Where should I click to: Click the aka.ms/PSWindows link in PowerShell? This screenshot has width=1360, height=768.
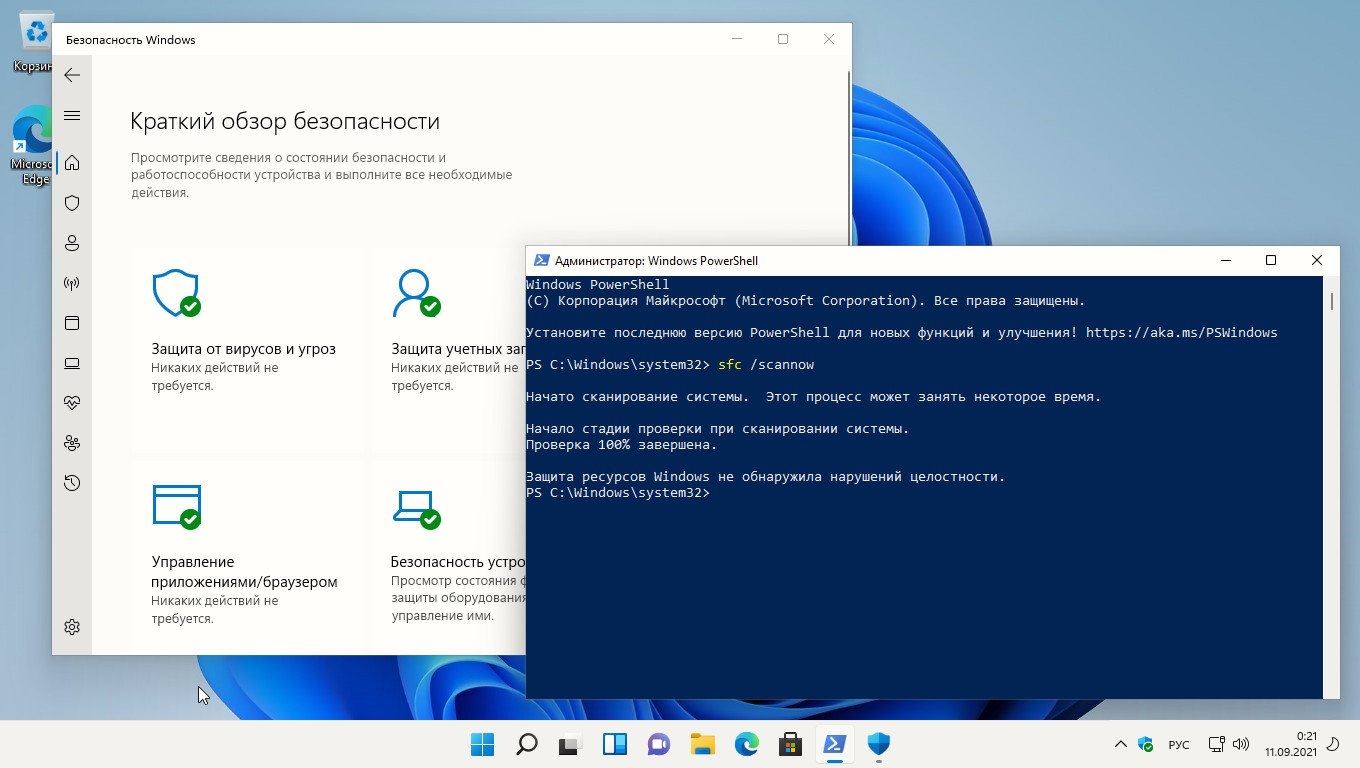coord(1181,333)
